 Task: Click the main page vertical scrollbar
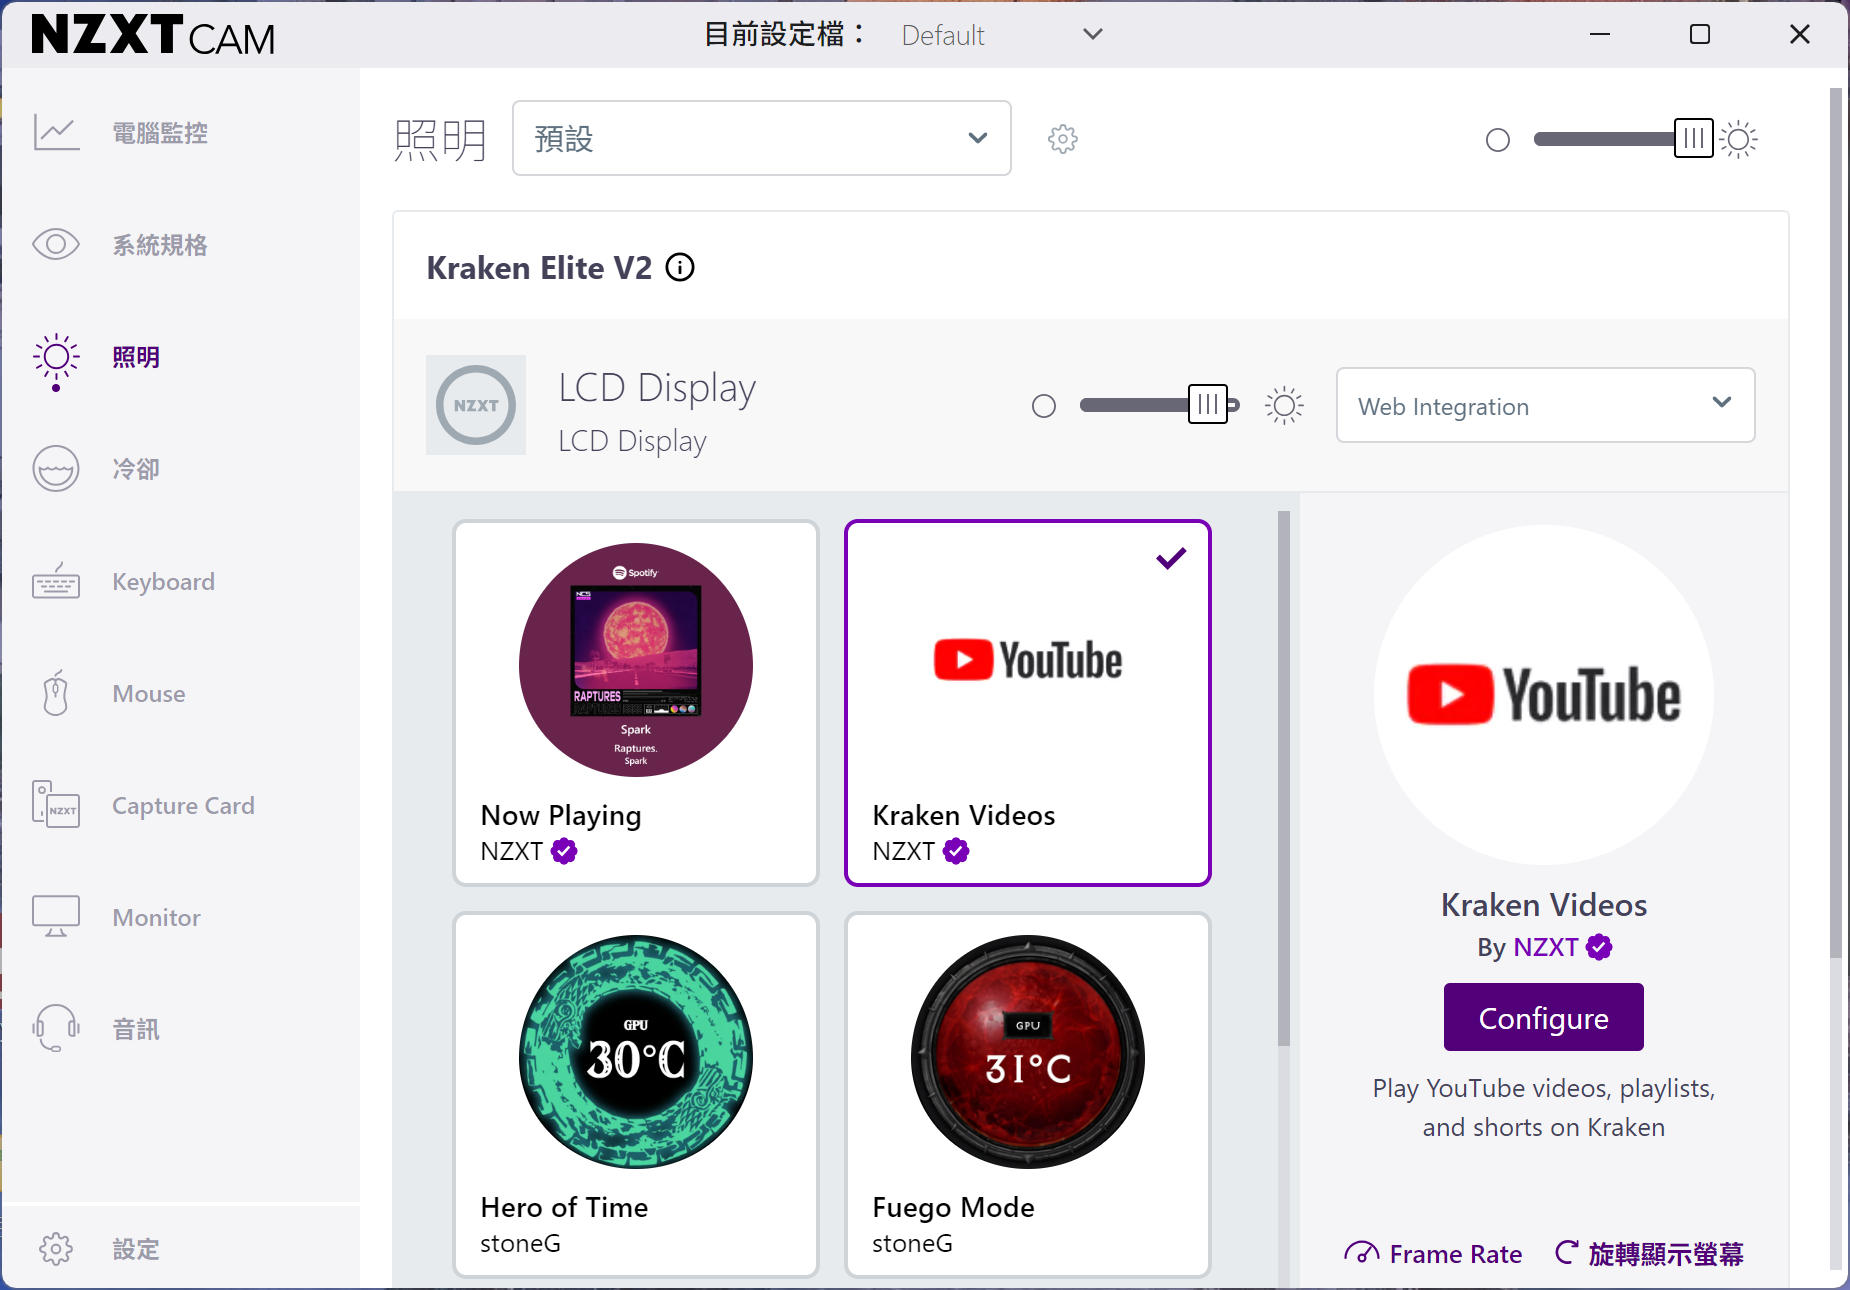pyautogui.click(x=1836, y=522)
